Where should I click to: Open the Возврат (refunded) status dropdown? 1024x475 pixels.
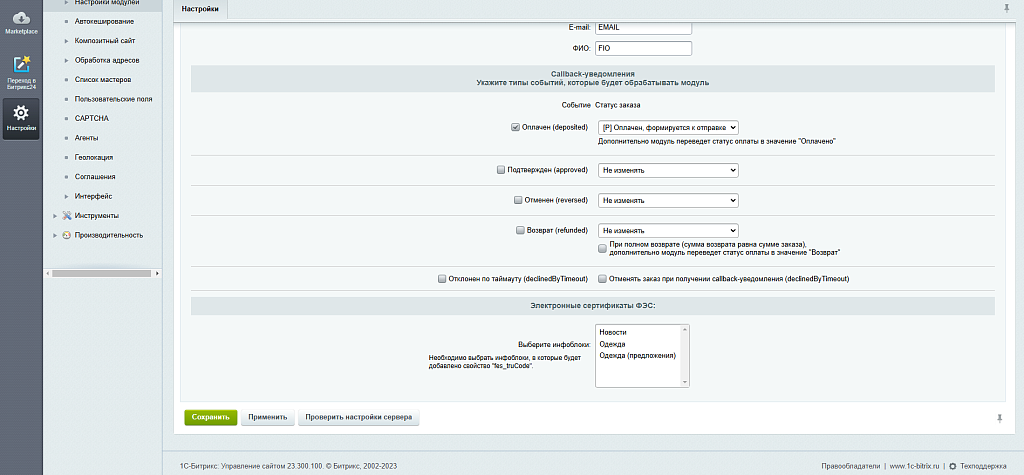tap(668, 230)
